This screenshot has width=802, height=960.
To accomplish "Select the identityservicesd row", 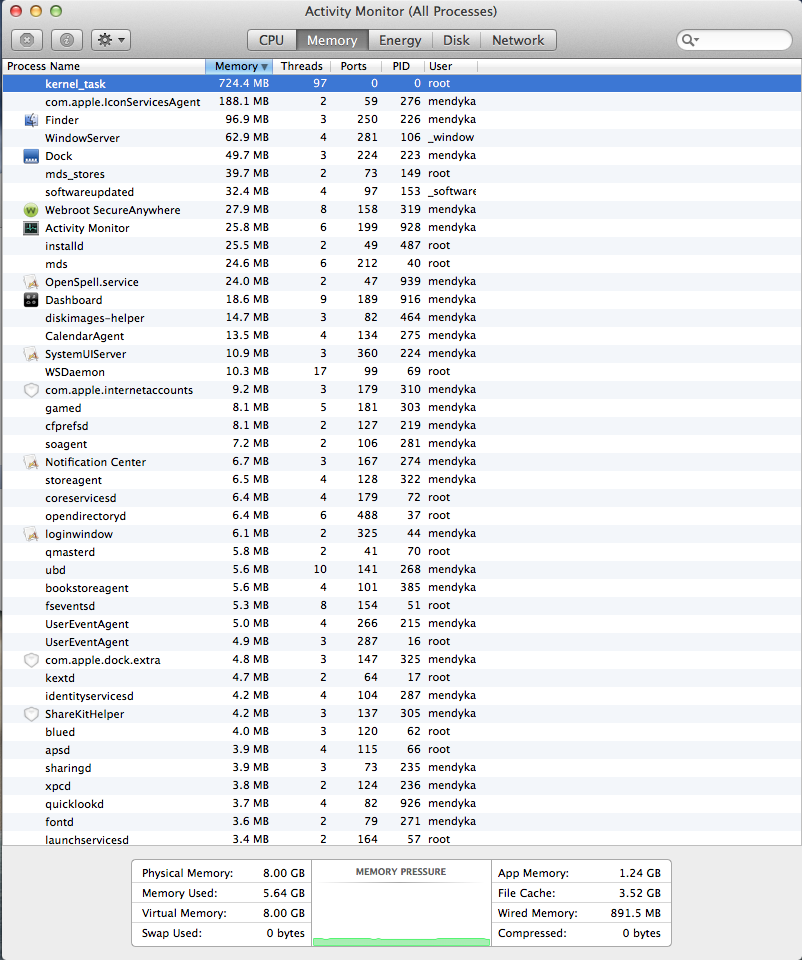I will tap(402, 696).
